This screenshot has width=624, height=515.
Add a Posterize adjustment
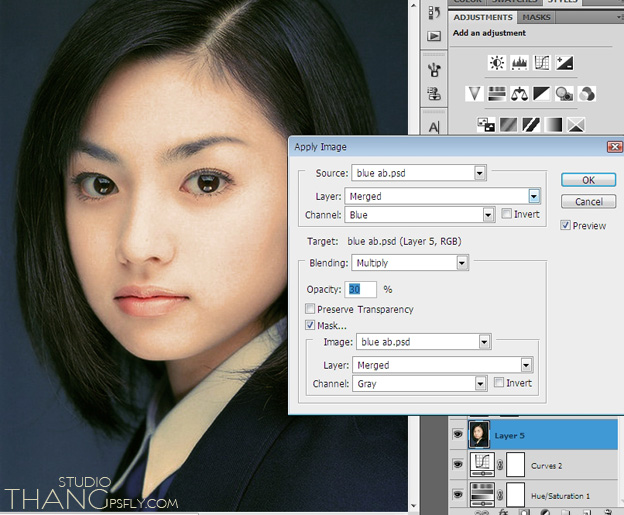pyautogui.click(x=509, y=125)
